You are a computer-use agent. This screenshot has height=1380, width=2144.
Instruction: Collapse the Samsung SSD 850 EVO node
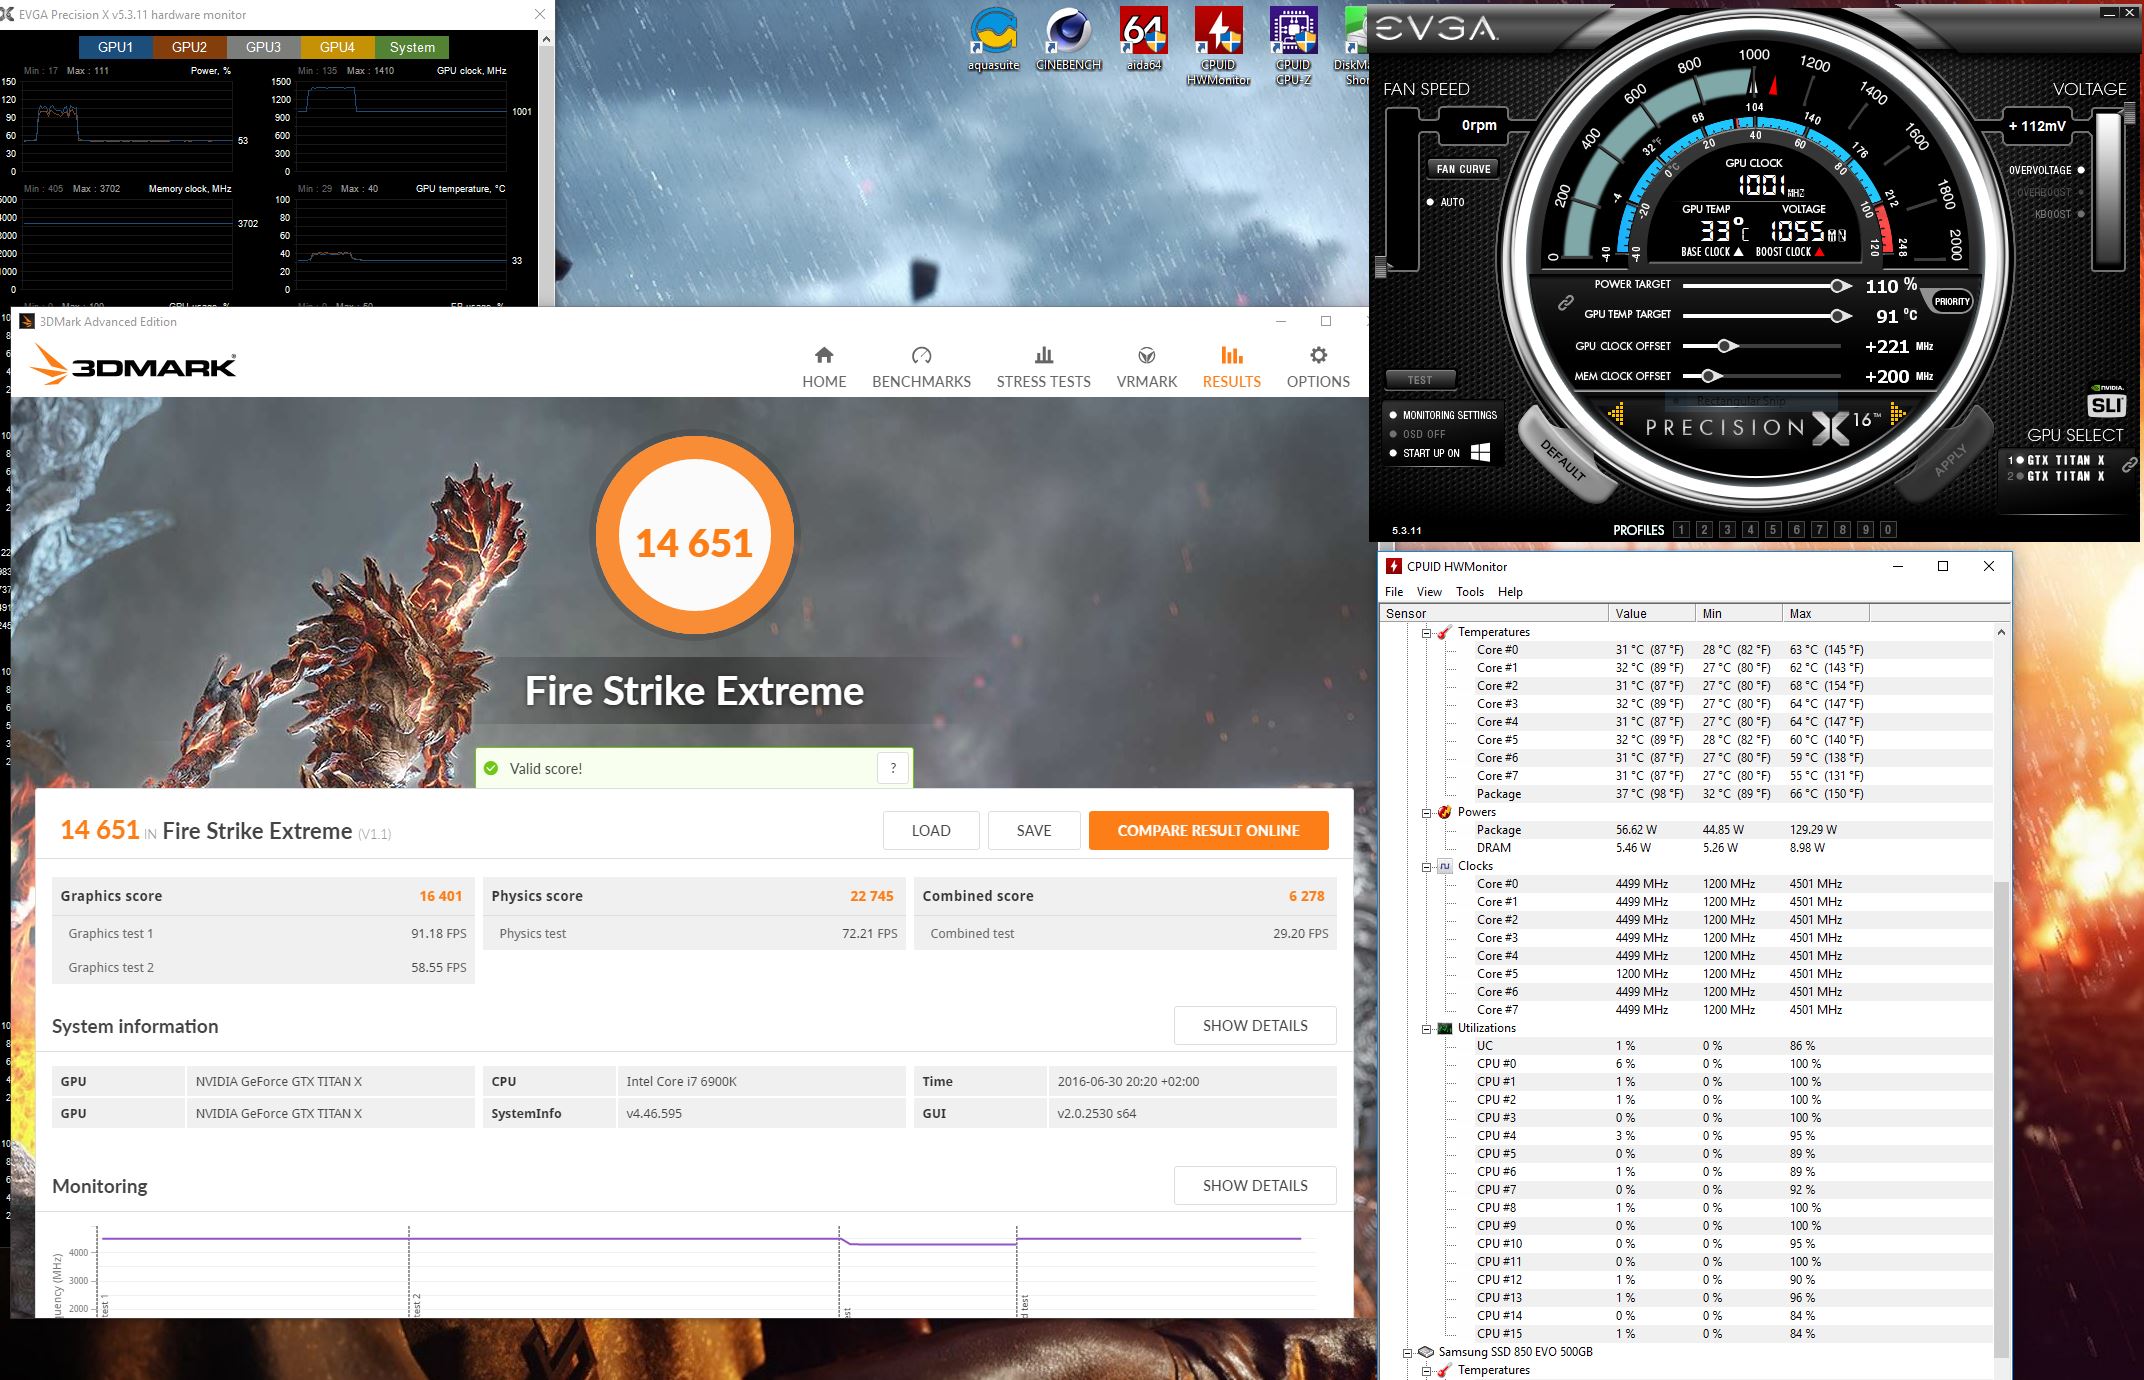pos(1408,1352)
